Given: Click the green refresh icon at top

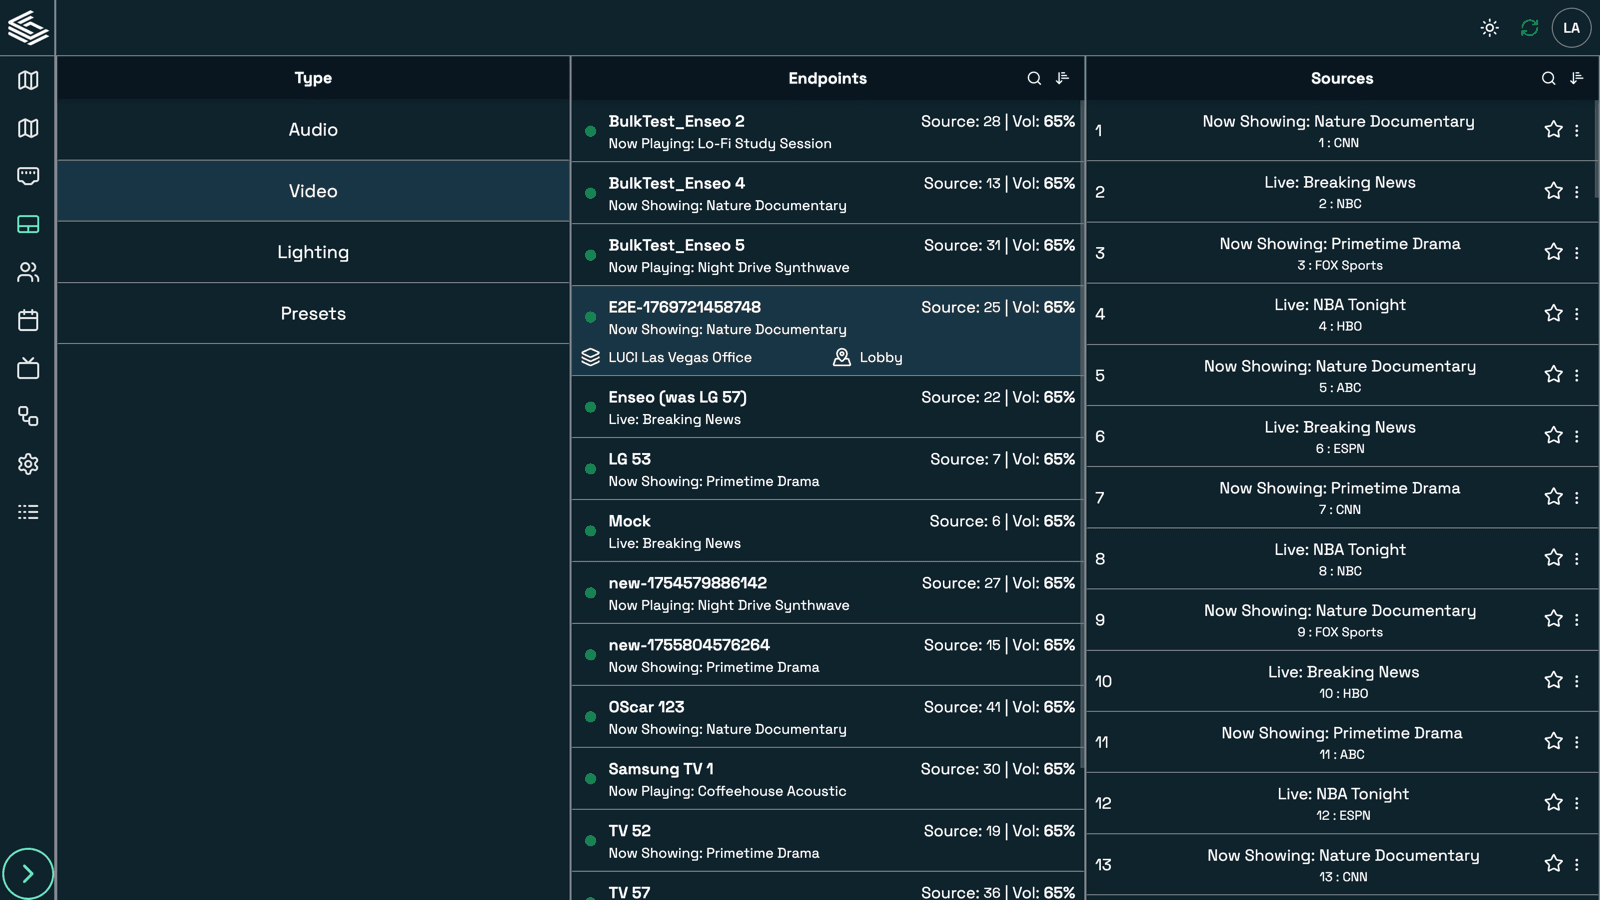Looking at the screenshot, I should point(1529,28).
